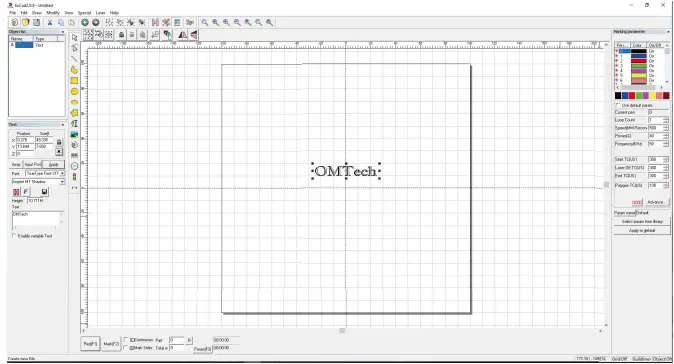The image size is (674, 364).
Task: Toggle the On state of pen 2
Action: 652,61
